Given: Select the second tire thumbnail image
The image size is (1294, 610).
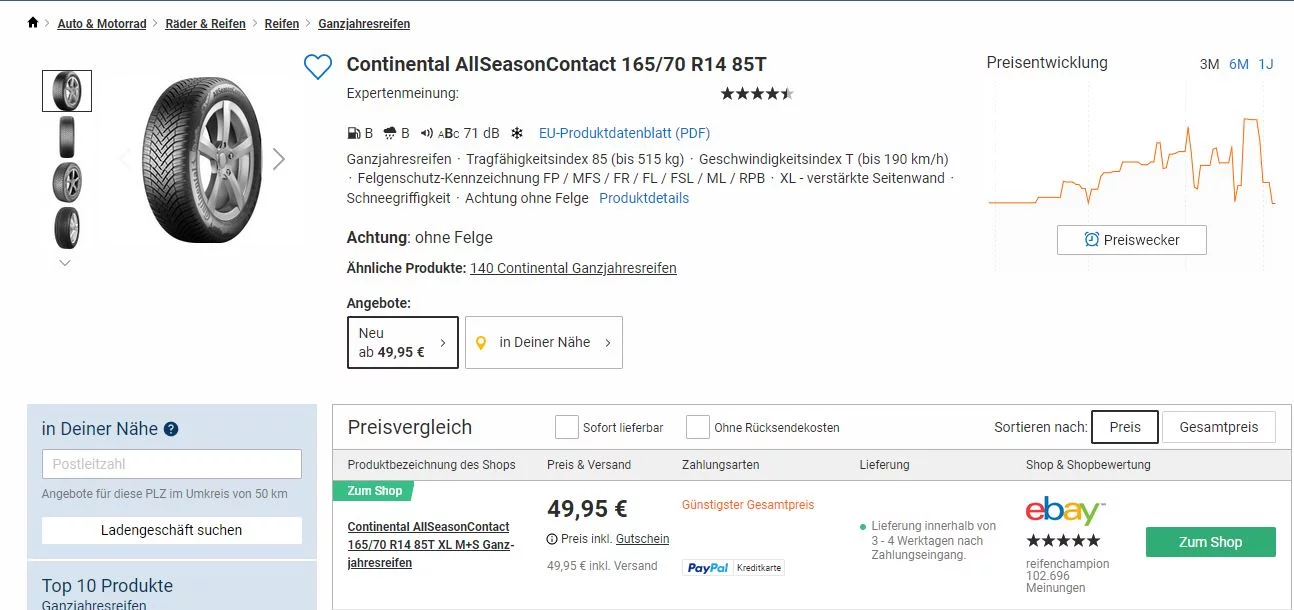Looking at the screenshot, I should click(67, 137).
